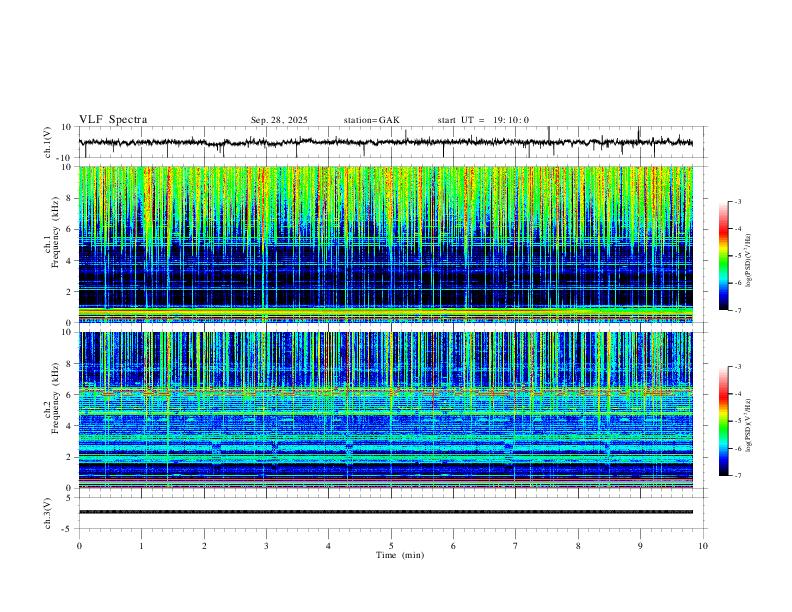Click the log(PSD) label of ch.1 colorbar
The width and height of the screenshot is (792, 612).
point(748,261)
